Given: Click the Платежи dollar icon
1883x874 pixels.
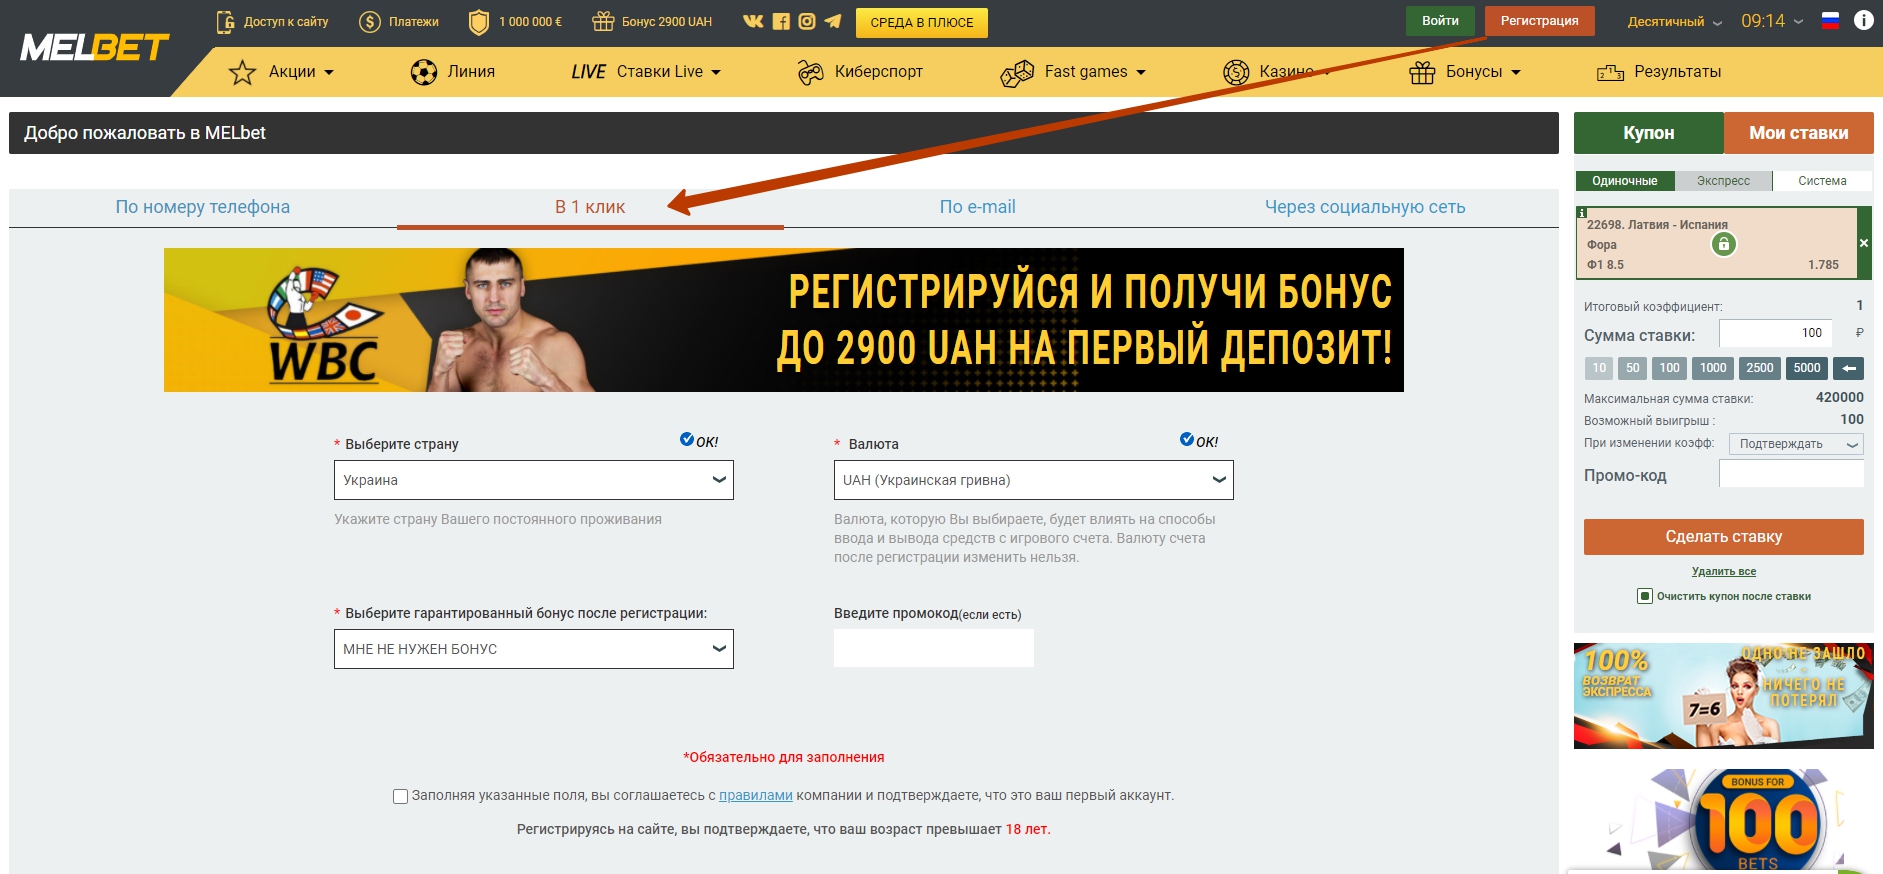Looking at the screenshot, I should click(x=370, y=21).
